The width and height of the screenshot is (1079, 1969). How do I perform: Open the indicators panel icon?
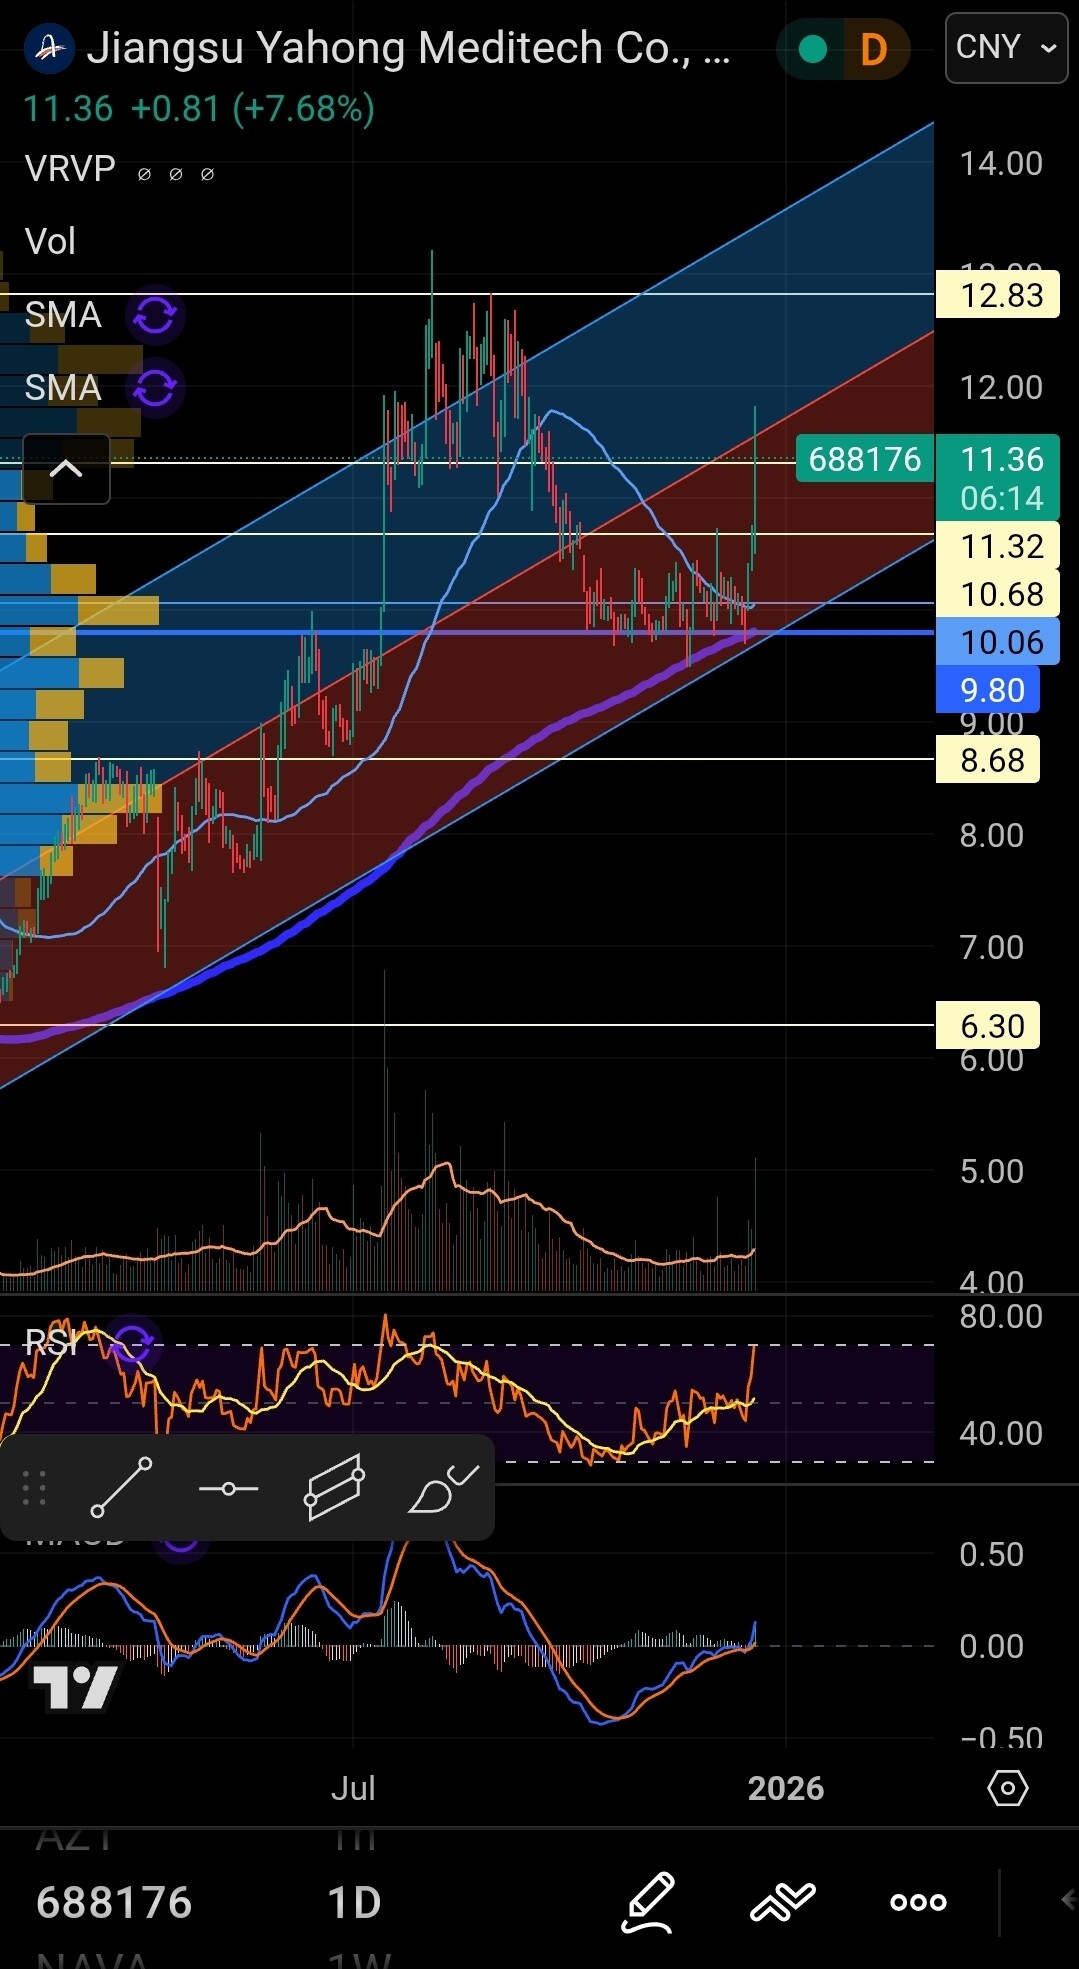coord(783,1902)
